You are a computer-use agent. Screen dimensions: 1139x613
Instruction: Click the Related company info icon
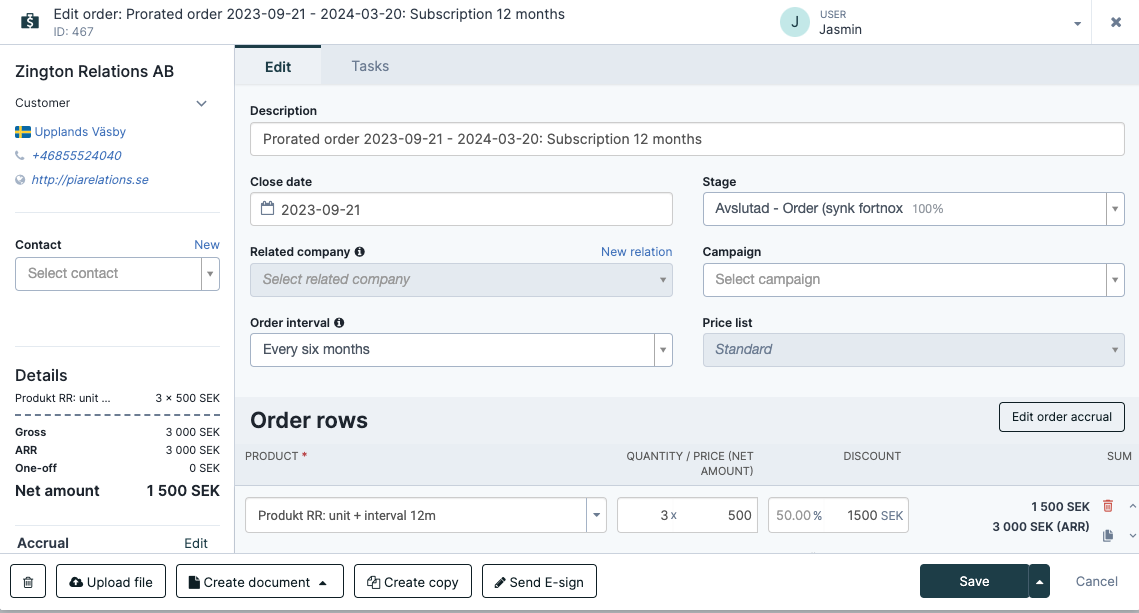(x=360, y=251)
